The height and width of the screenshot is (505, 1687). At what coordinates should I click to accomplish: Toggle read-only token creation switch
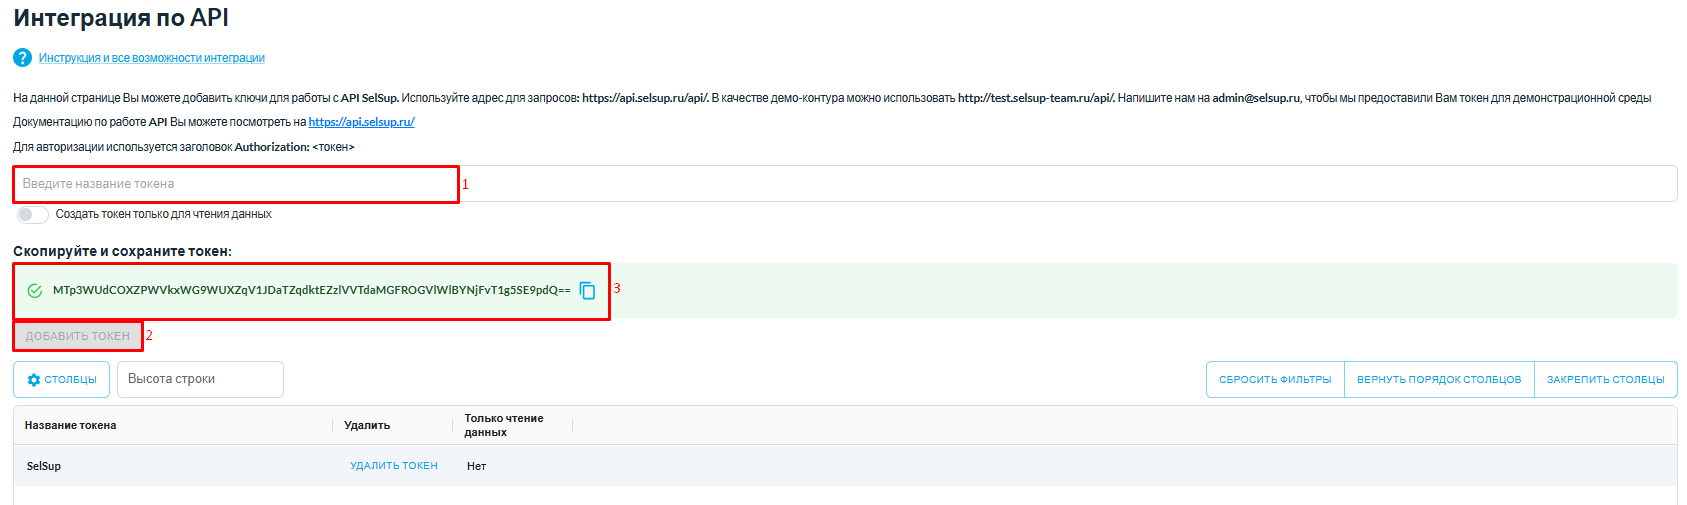click(x=32, y=214)
